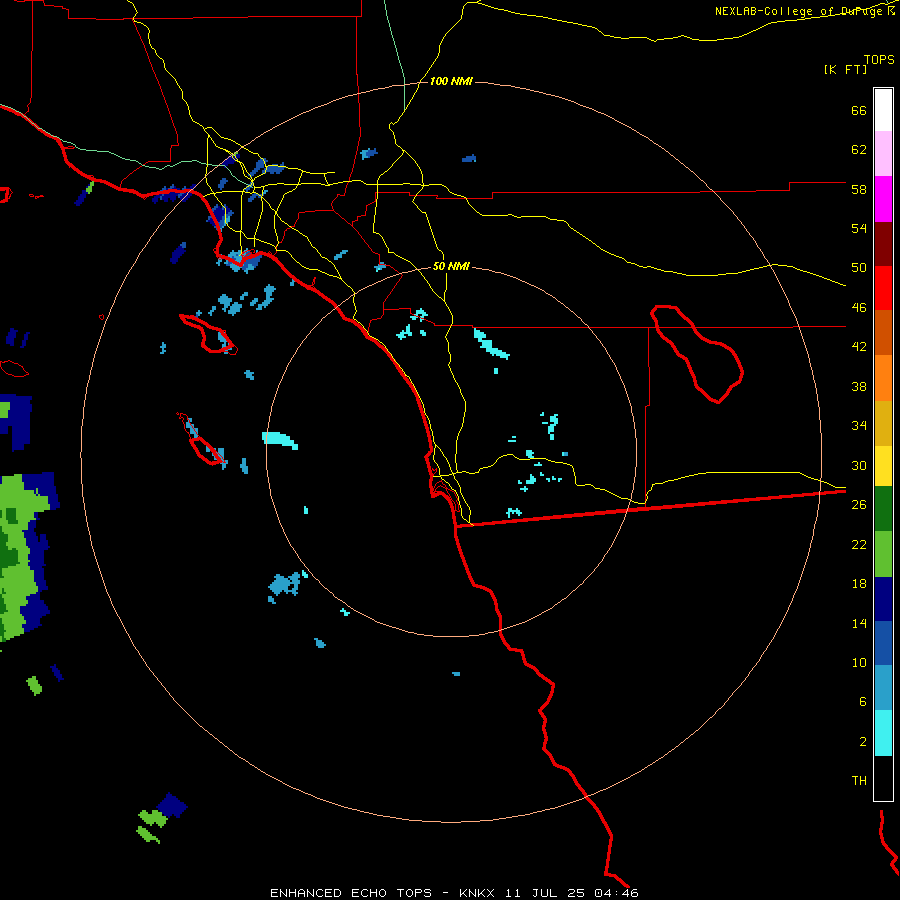Image resolution: width=900 pixels, height=900 pixels.
Task: Click the 46 value on the legend
Action: point(859,308)
